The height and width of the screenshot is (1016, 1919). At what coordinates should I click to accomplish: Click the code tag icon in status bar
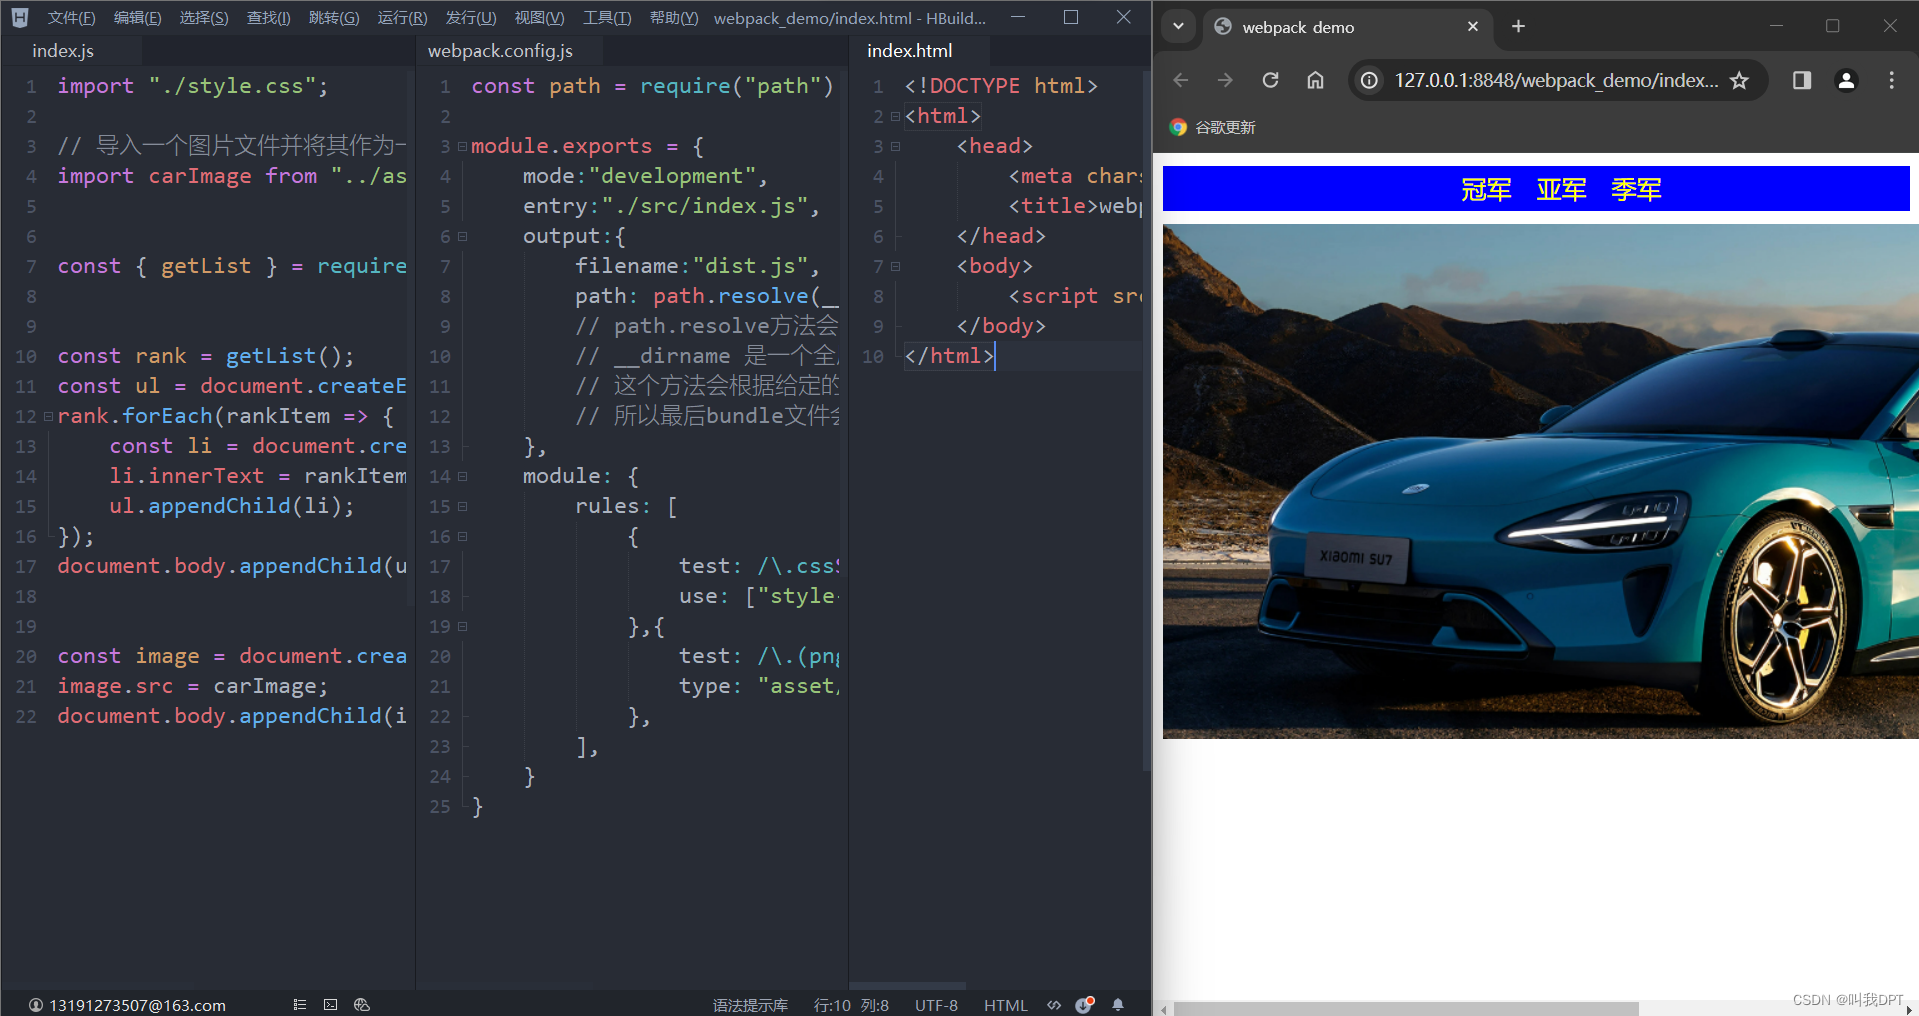coord(1054,1005)
